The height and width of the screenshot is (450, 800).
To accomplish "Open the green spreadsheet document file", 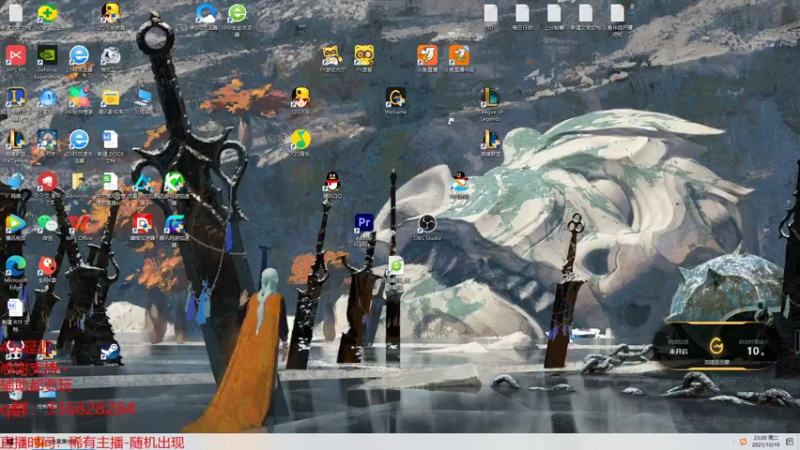I will (110, 182).
